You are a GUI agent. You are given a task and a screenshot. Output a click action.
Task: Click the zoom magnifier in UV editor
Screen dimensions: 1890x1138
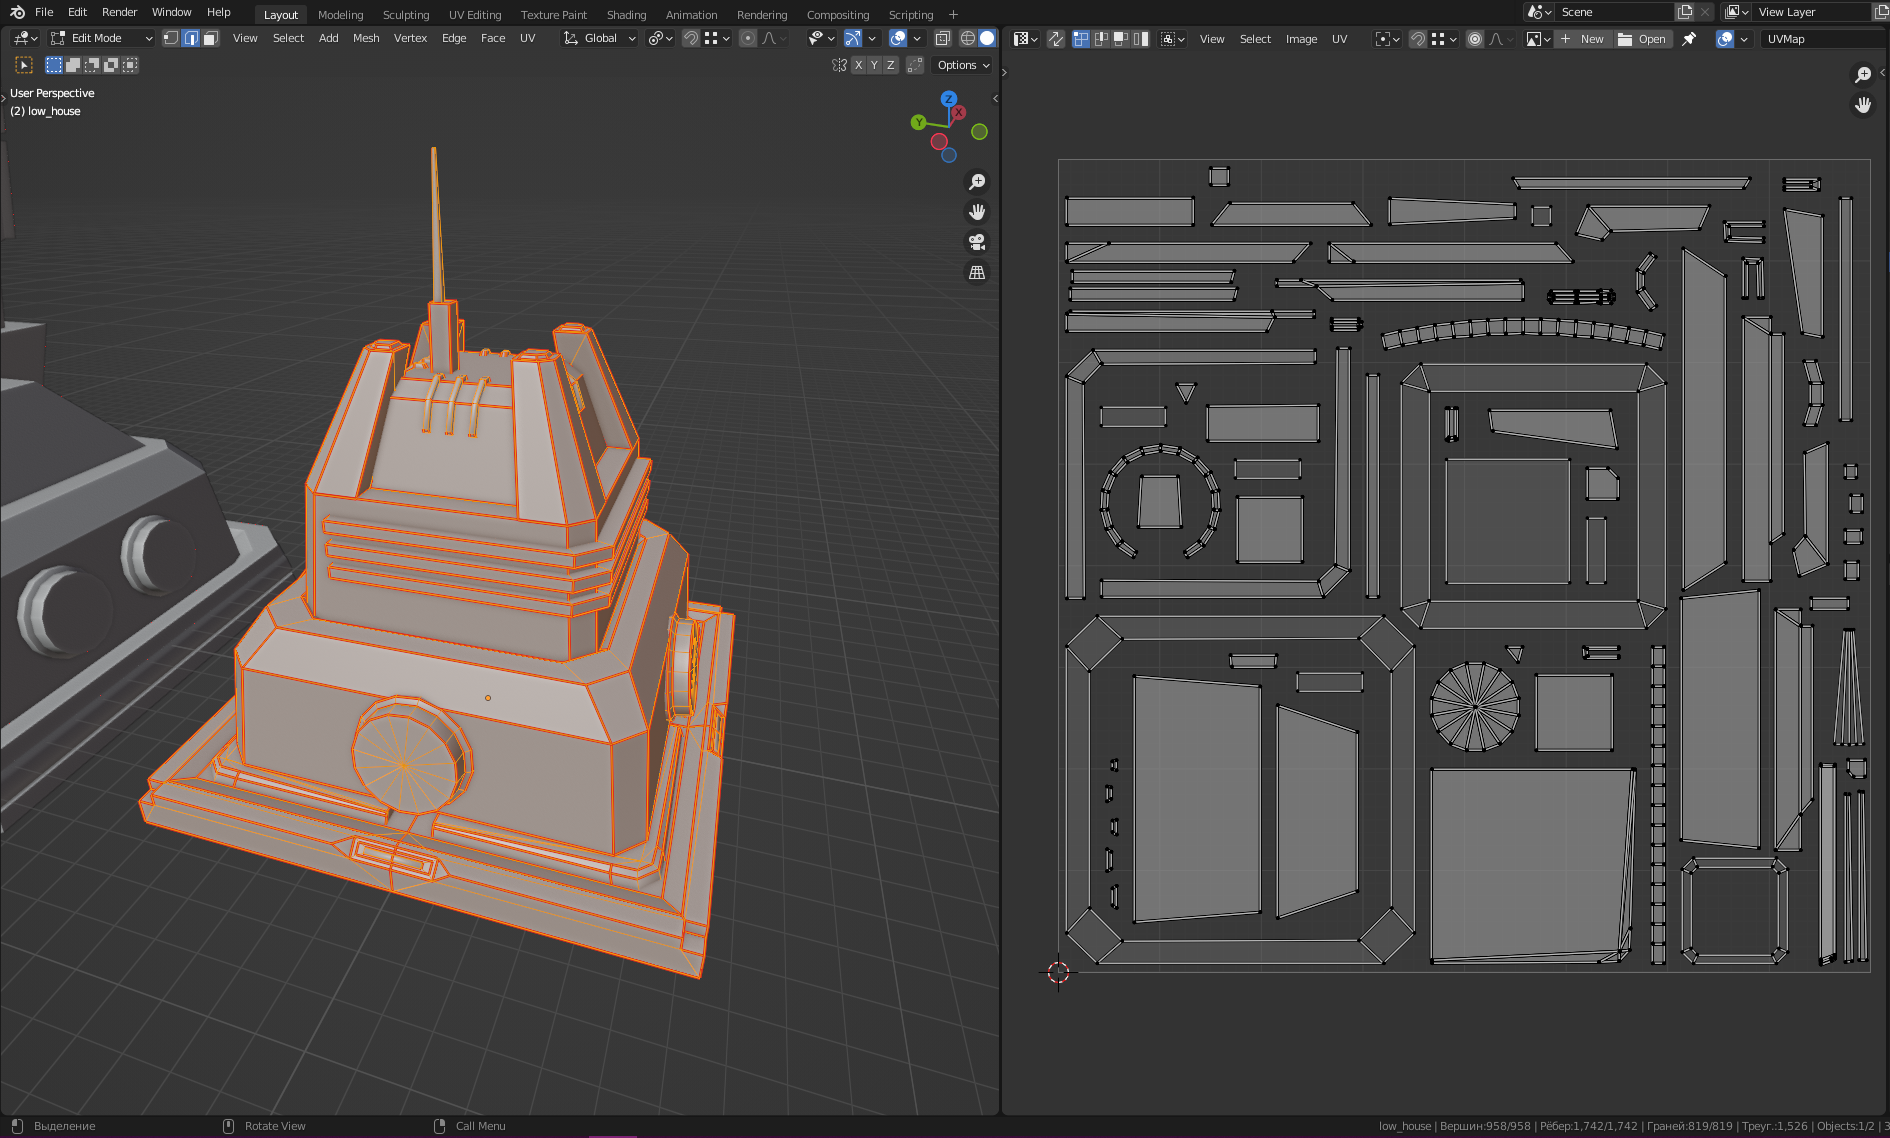[1863, 75]
